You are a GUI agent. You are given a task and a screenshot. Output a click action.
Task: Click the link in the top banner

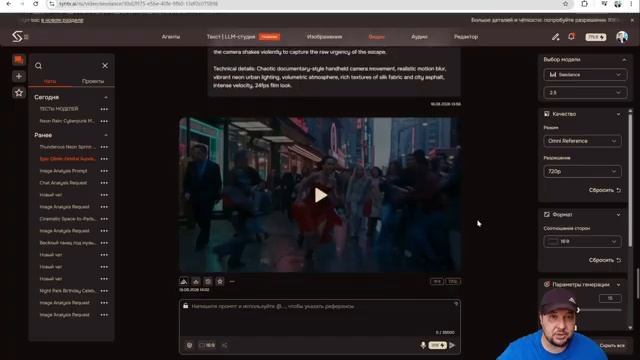(62, 20)
